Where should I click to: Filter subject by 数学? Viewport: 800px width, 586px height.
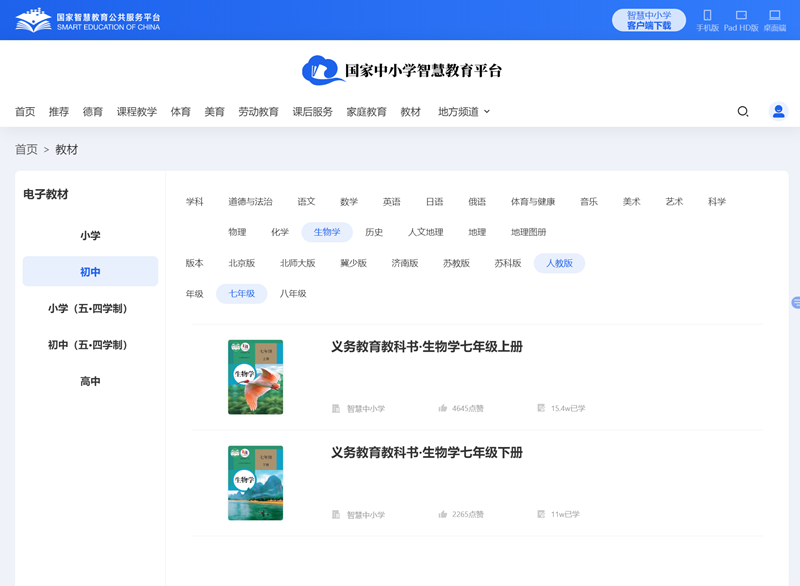pyautogui.click(x=349, y=201)
